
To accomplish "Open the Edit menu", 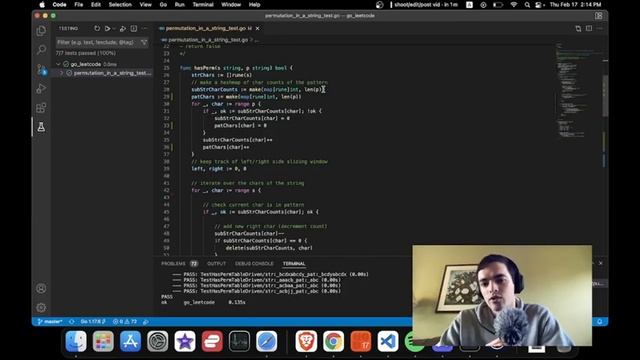I will (x=96, y=5).
